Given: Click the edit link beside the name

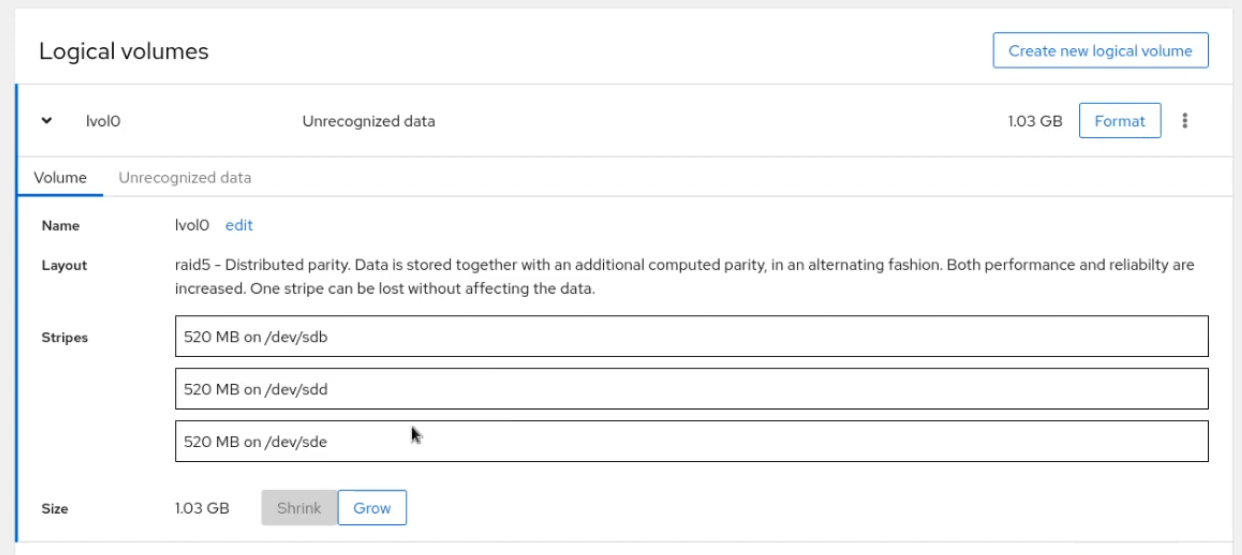Looking at the screenshot, I should pos(239,225).
